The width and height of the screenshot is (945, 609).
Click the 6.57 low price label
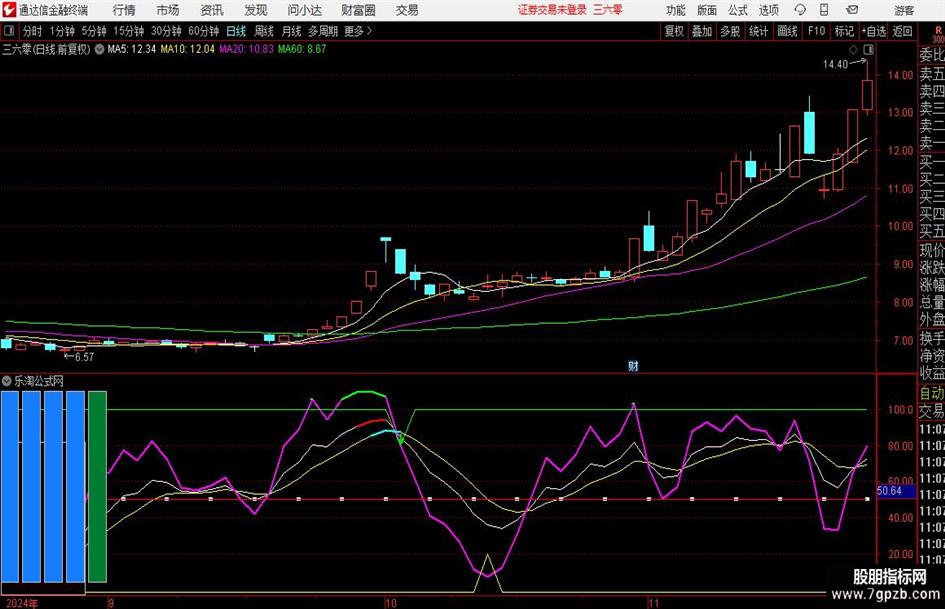tap(84, 357)
